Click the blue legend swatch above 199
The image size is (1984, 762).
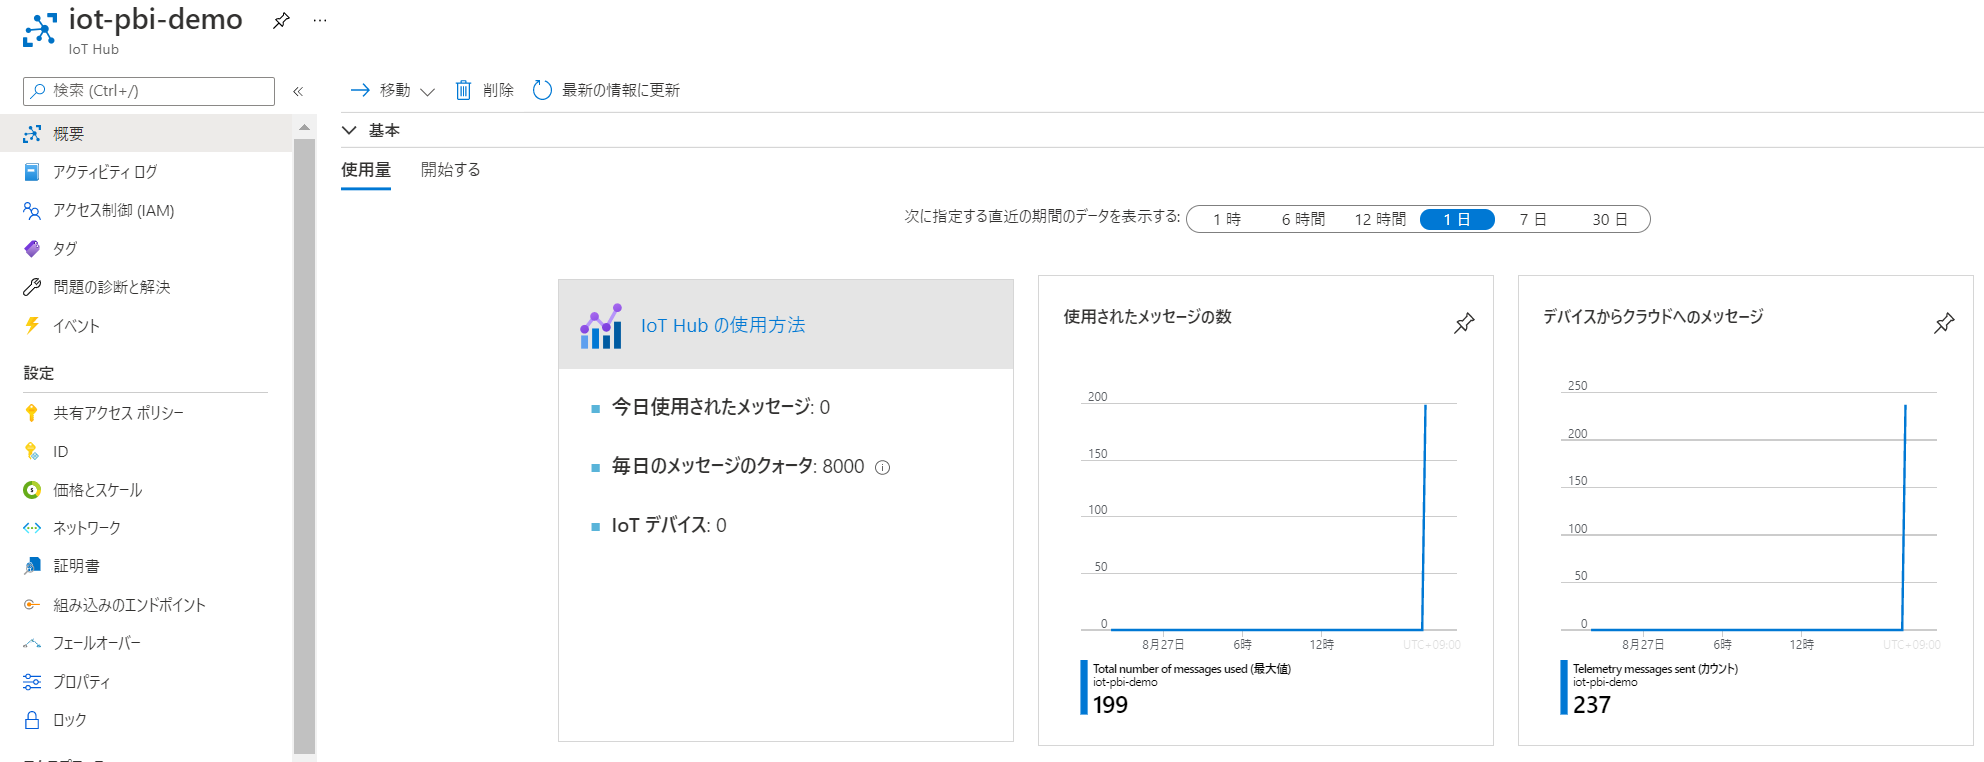pyautogui.click(x=1084, y=687)
